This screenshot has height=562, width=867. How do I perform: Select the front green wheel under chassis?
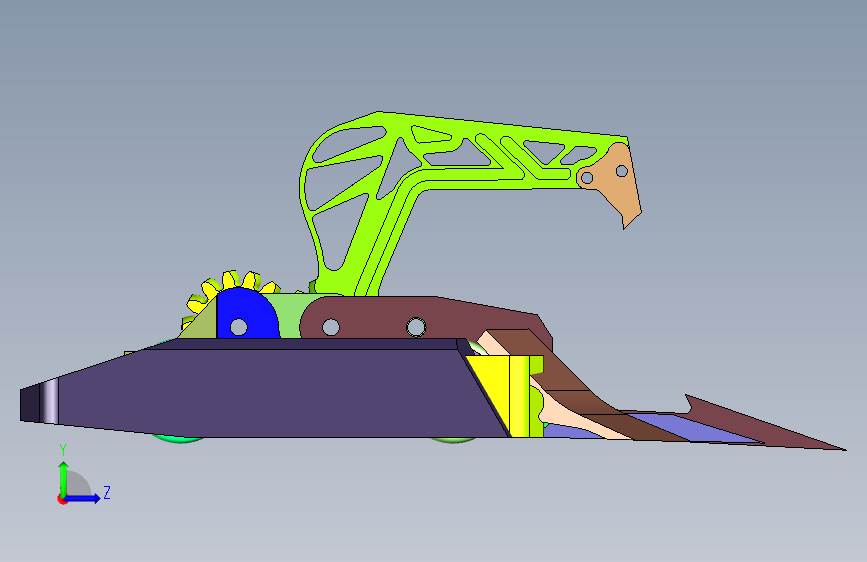coord(453,440)
